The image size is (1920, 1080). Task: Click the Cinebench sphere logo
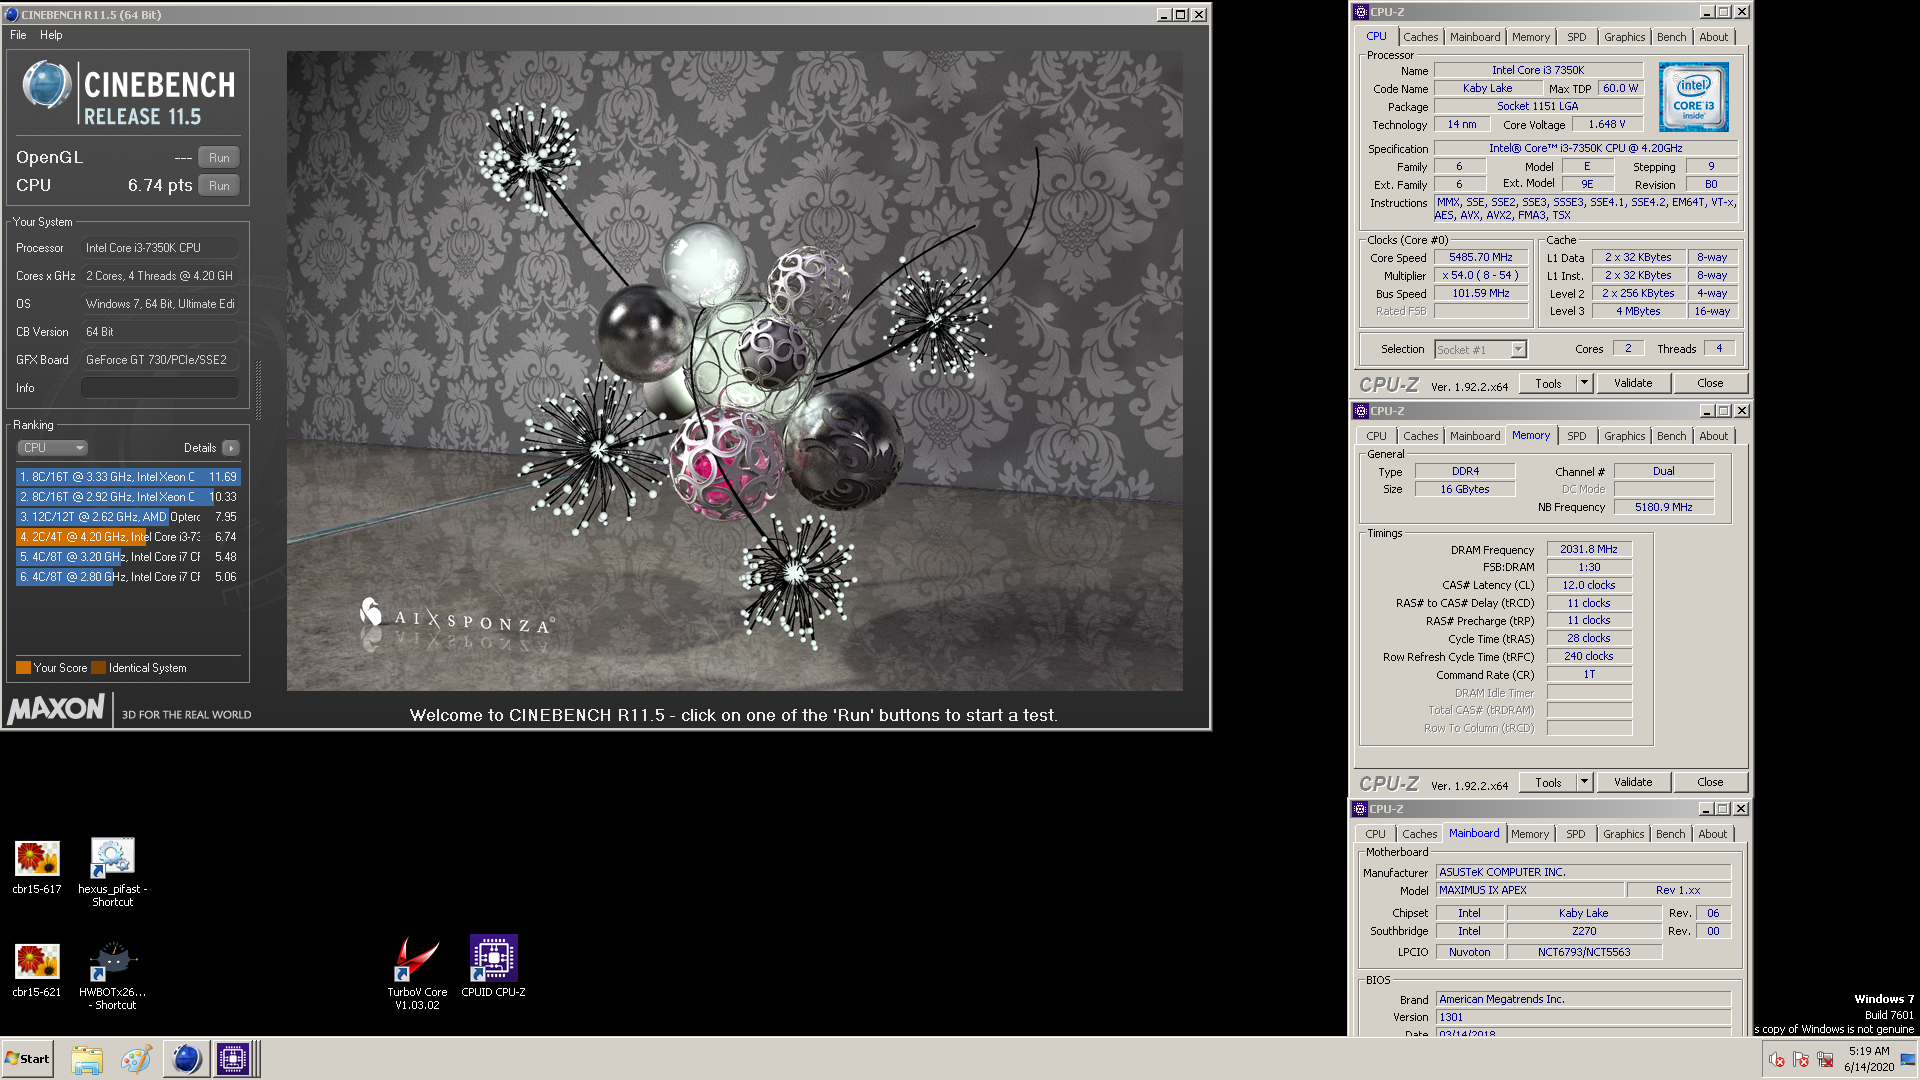(x=46, y=85)
